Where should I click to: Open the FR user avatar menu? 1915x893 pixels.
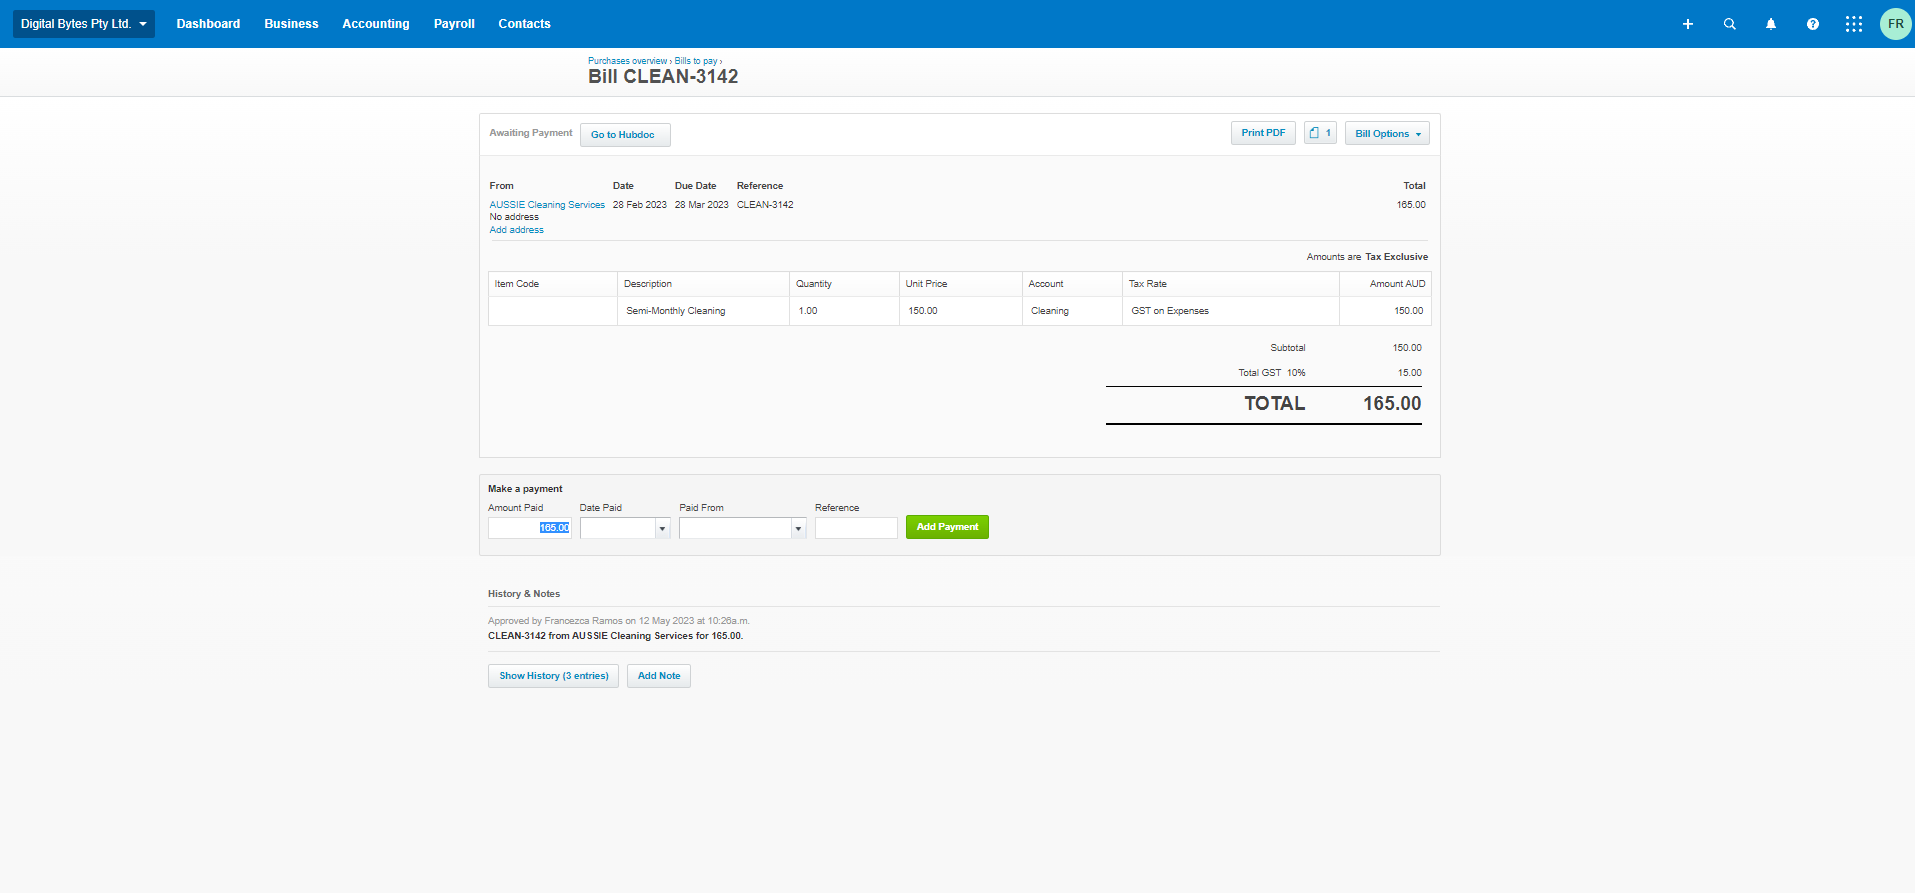(1896, 24)
